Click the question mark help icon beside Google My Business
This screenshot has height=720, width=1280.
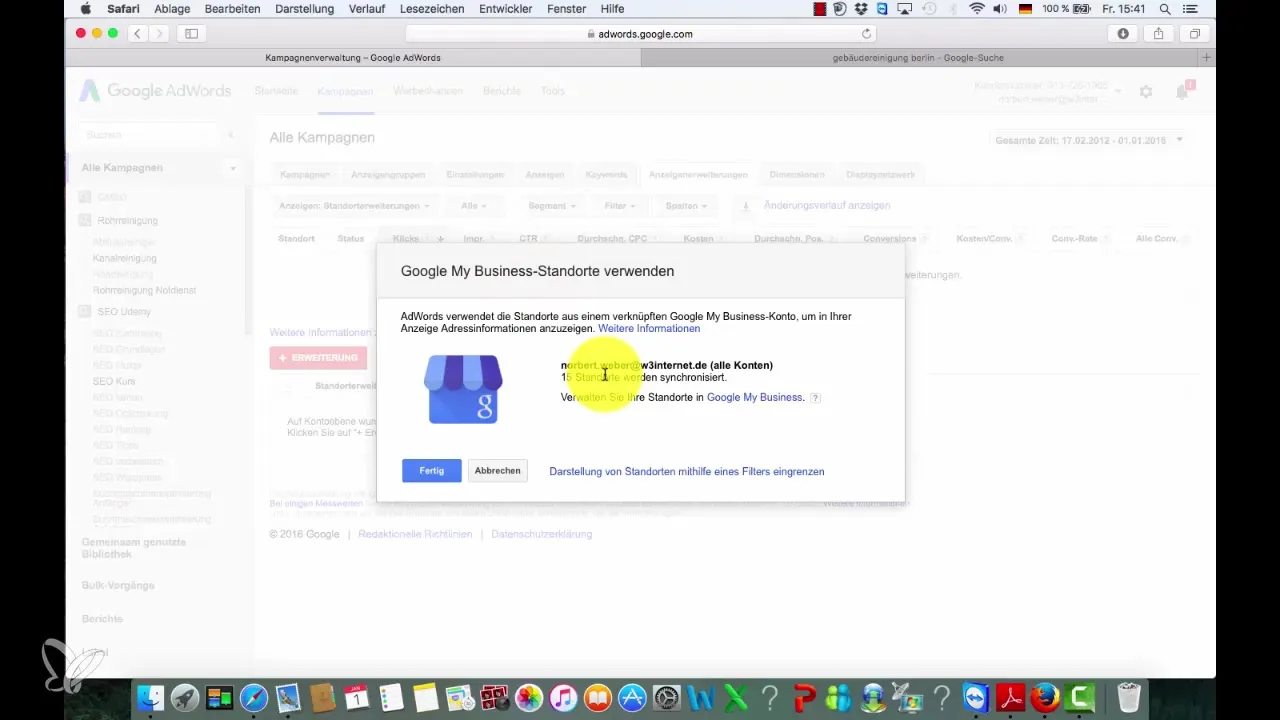[x=815, y=397]
